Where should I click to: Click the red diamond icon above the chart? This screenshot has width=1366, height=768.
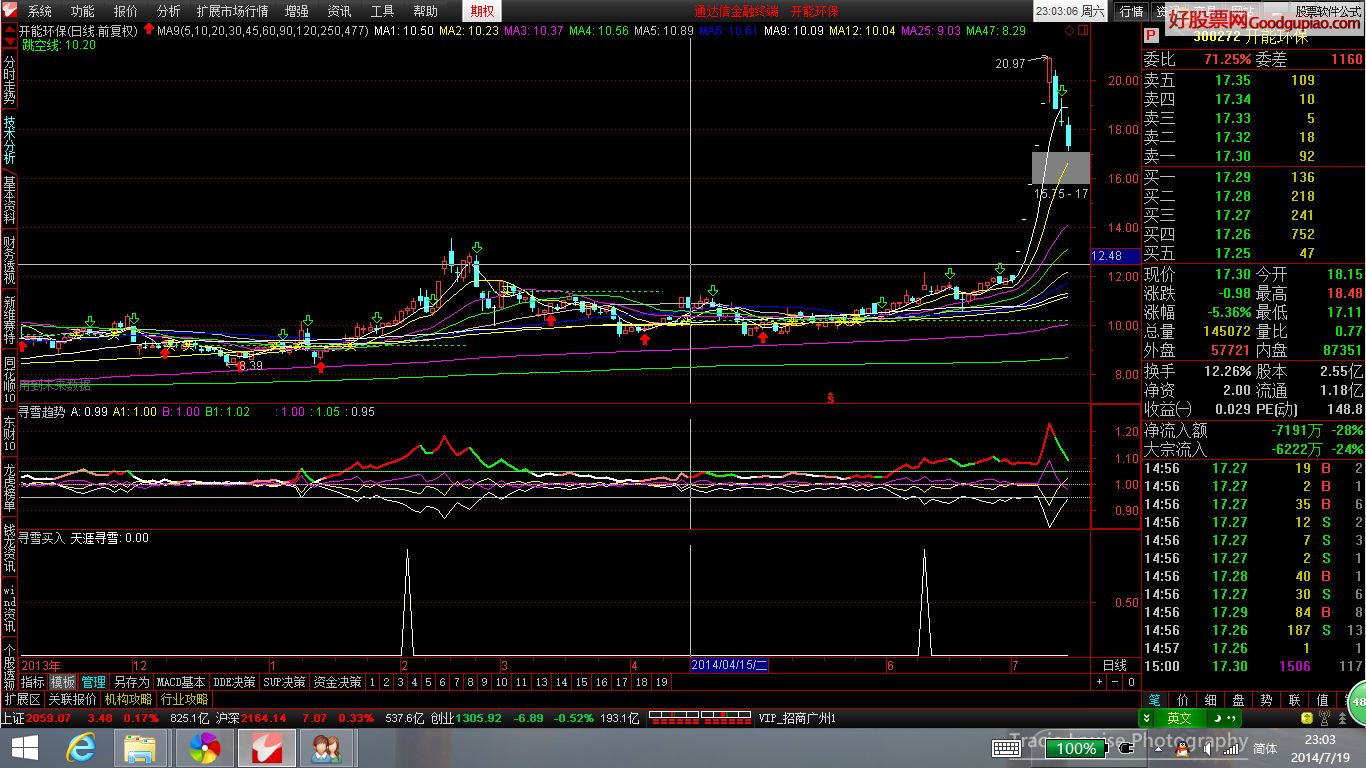[x=1069, y=31]
